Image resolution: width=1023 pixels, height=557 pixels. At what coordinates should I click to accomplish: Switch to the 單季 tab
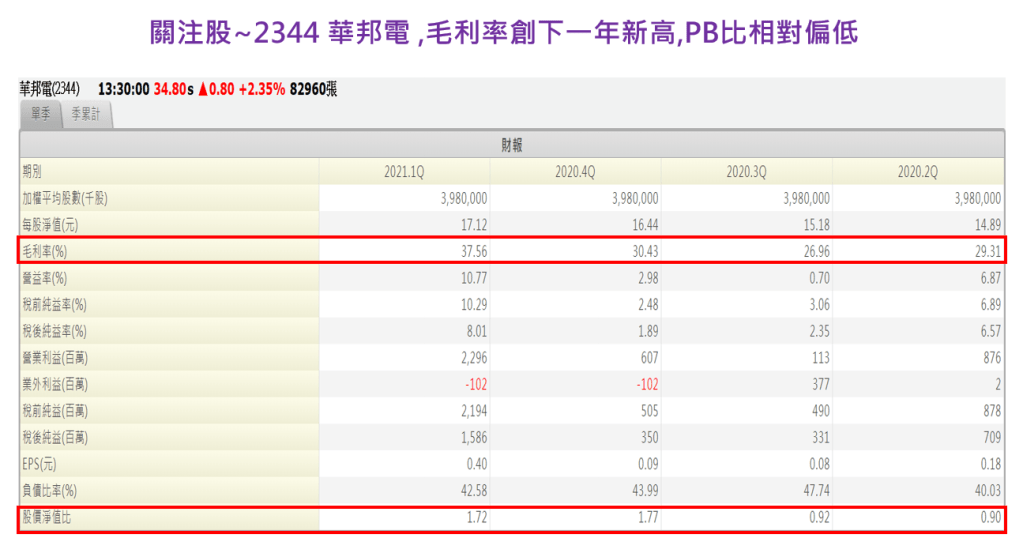coord(40,115)
